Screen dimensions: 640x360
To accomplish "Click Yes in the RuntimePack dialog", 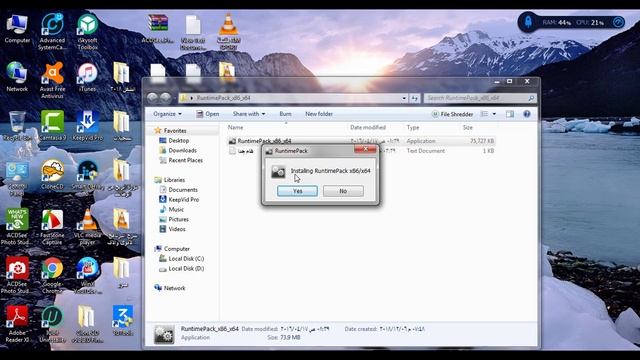I will [297, 191].
